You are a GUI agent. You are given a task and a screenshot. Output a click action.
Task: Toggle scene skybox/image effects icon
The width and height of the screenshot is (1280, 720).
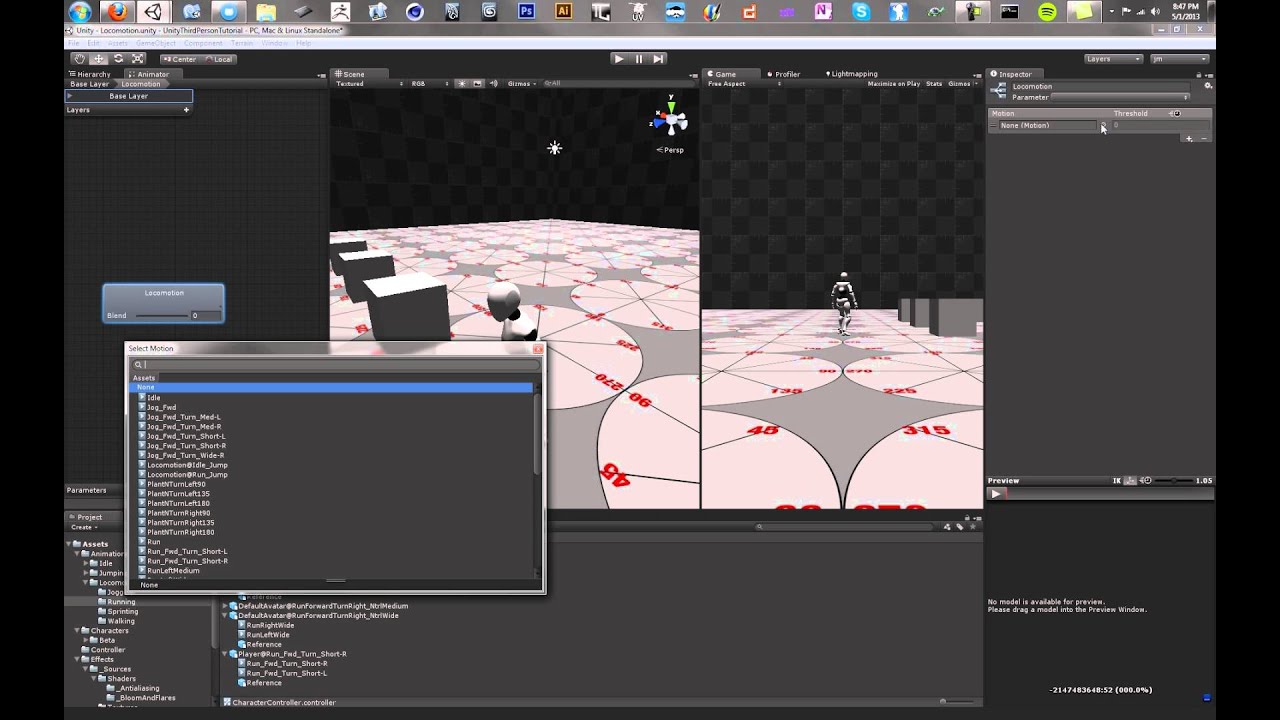(478, 84)
